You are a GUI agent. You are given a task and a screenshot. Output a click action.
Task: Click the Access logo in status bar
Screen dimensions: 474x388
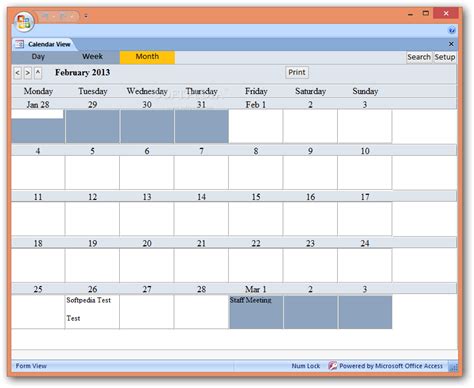[x=332, y=366]
